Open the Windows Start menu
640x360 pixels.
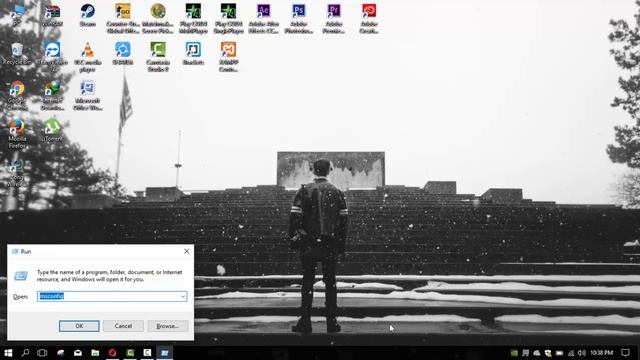coord(8,353)
